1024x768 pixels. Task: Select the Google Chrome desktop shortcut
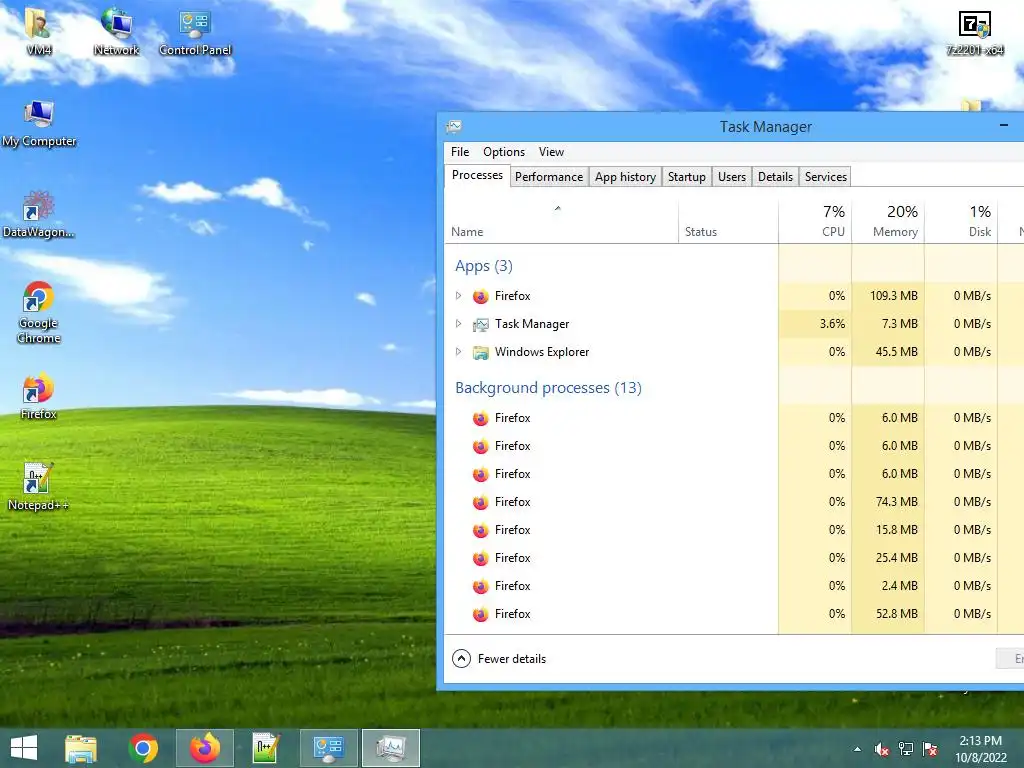[x=39, y=312]
